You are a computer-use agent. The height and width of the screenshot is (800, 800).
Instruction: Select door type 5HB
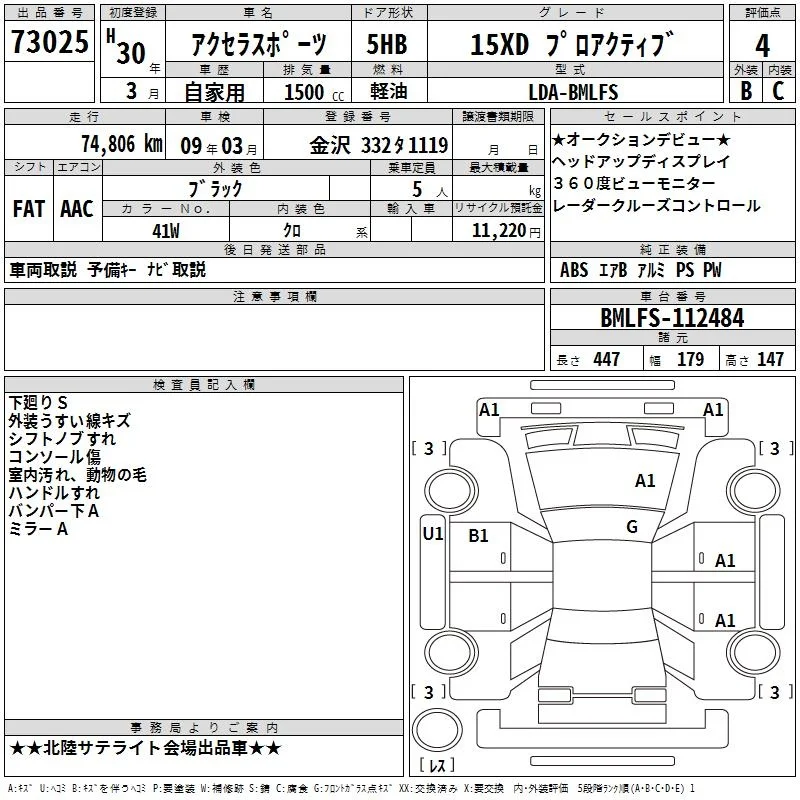[387, 44]
